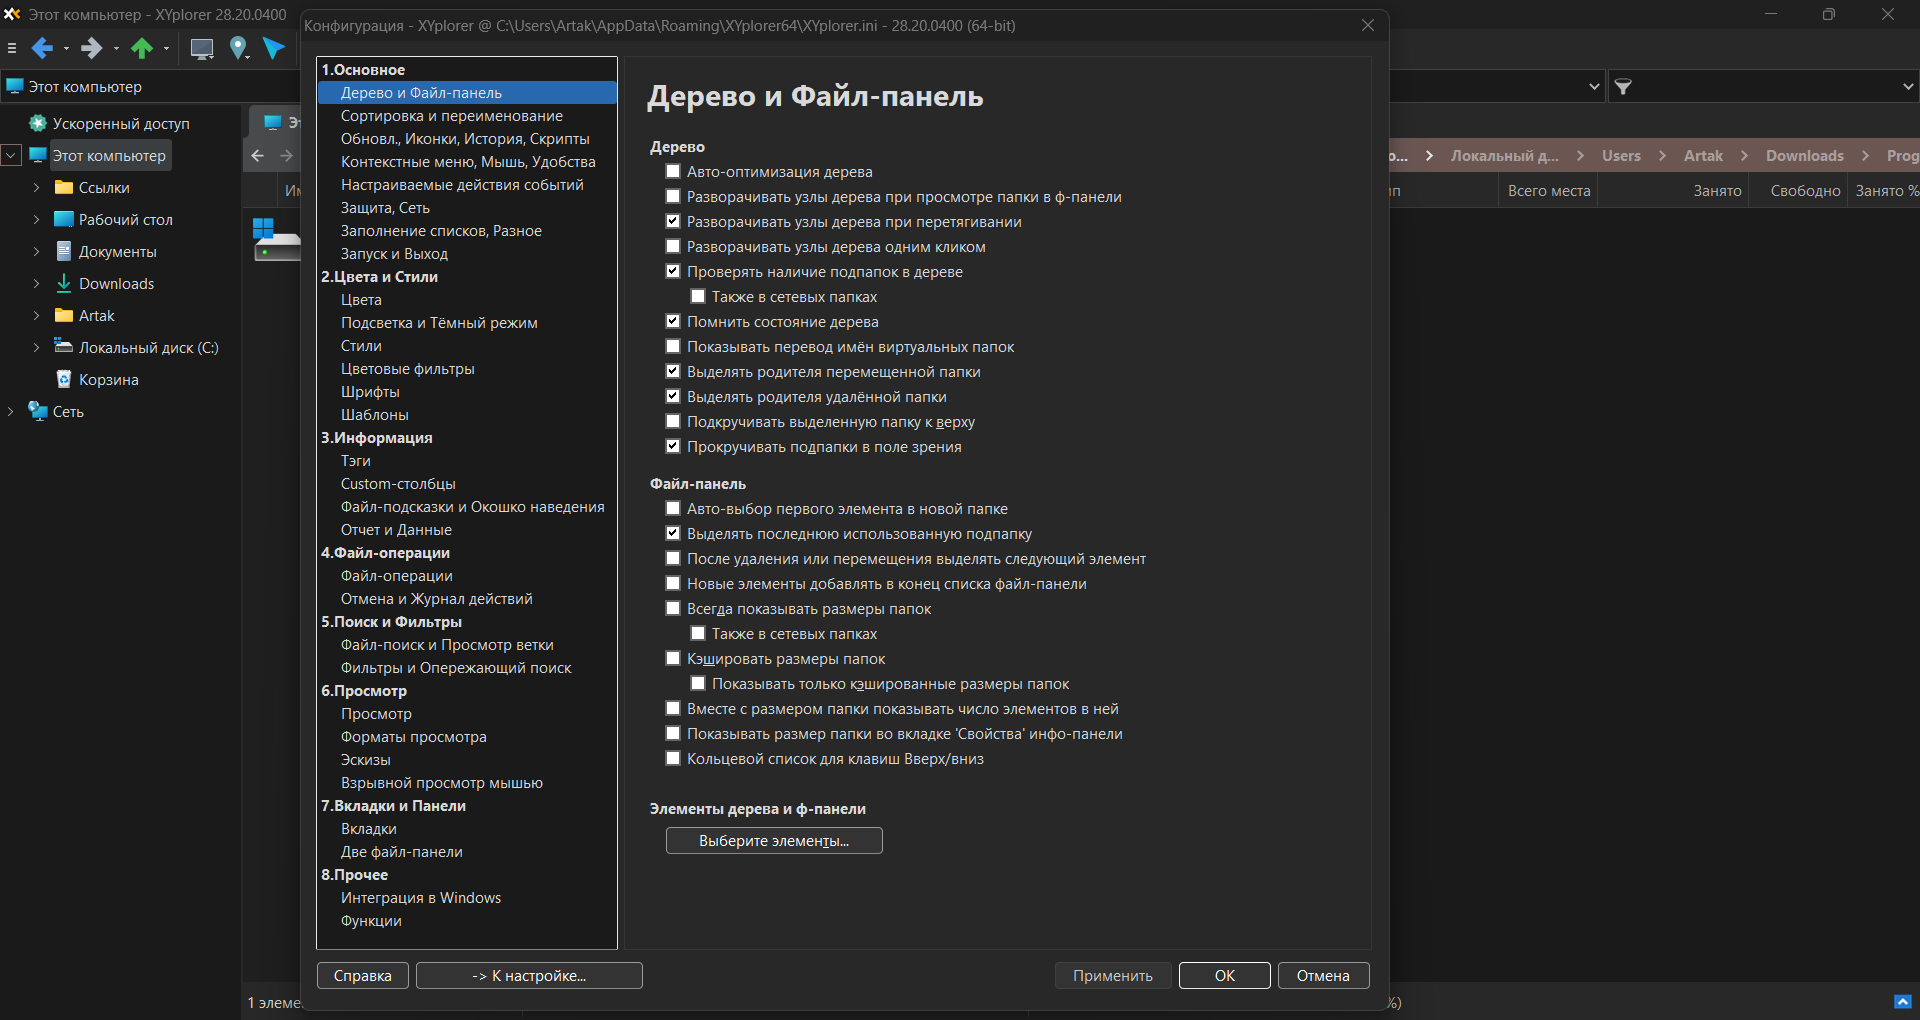Click the blue Back arrow in toolbar
Viewport: 1920px width, 1020px height.
click(x=41, y=48)
